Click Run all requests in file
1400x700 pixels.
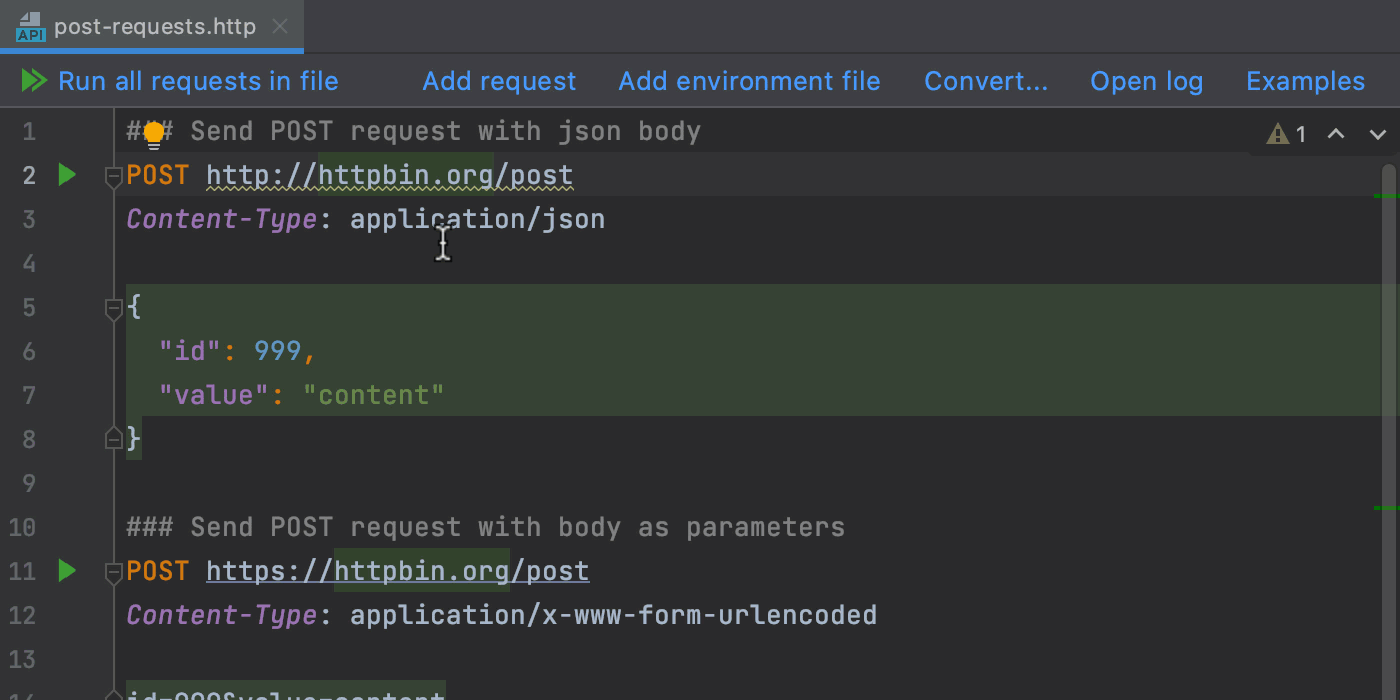[198, 81]
